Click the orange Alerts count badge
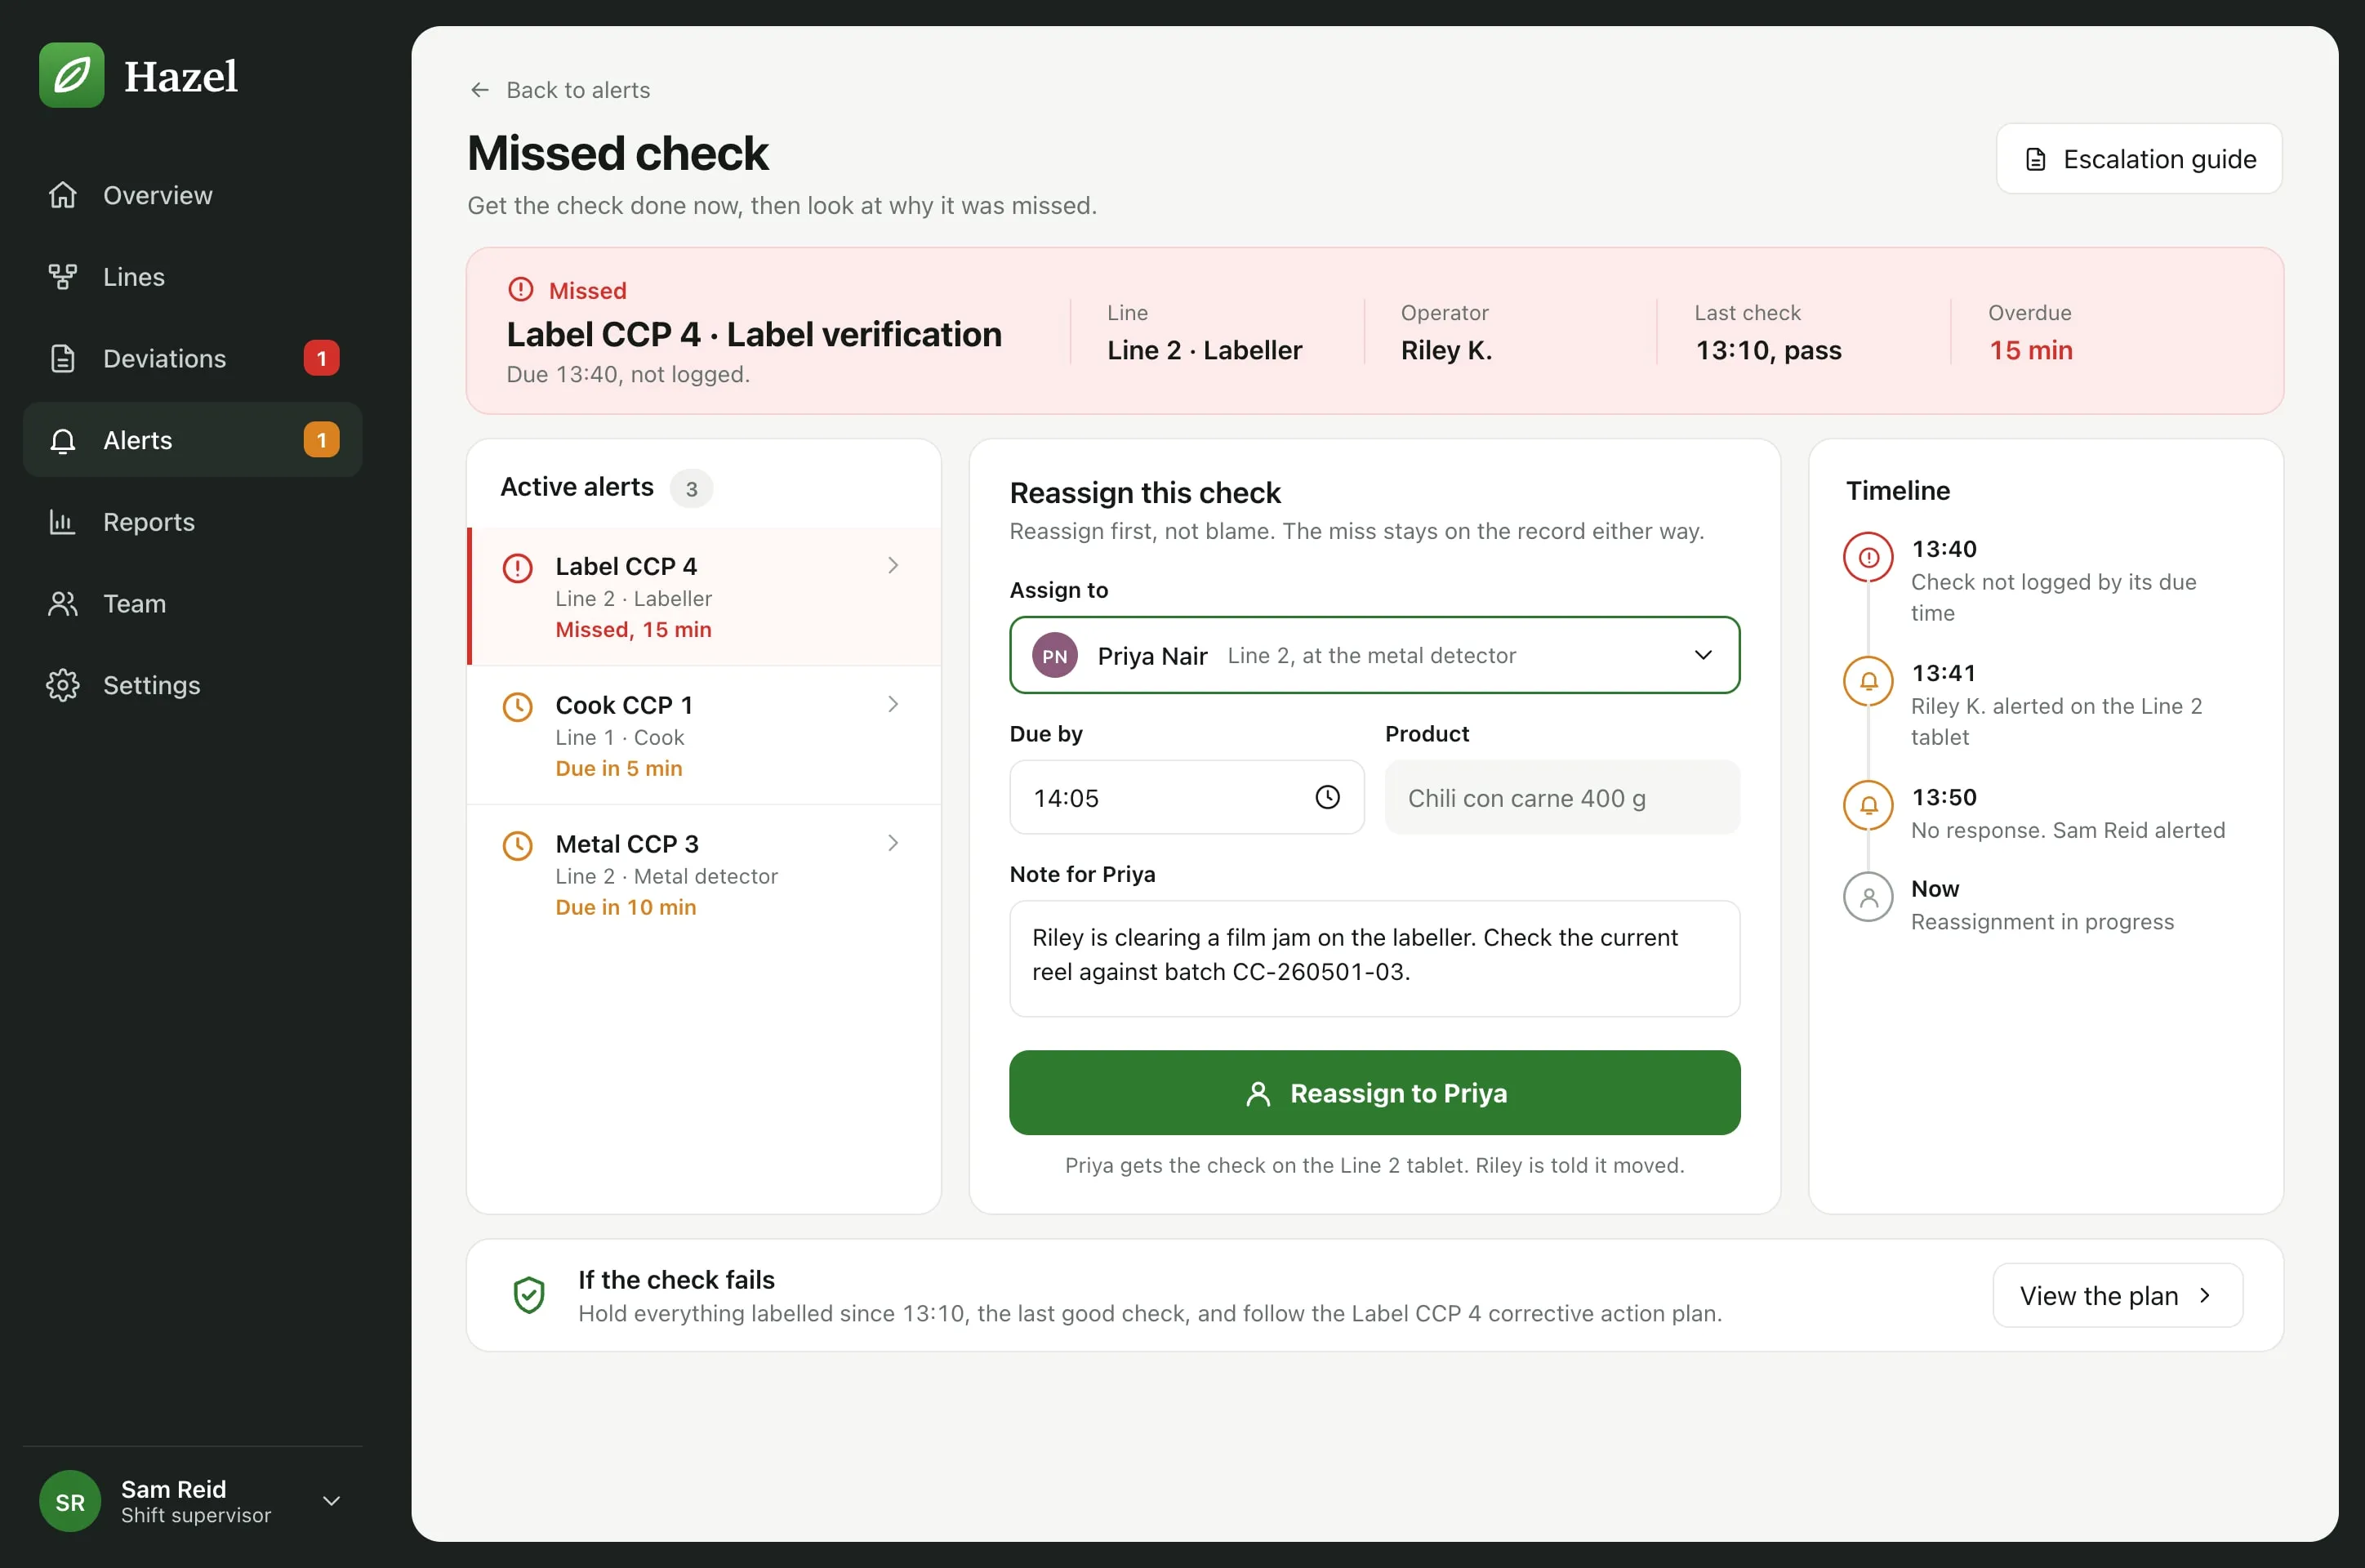Viewport: 2365px width, 1568px height. click(x=321, y=440)
